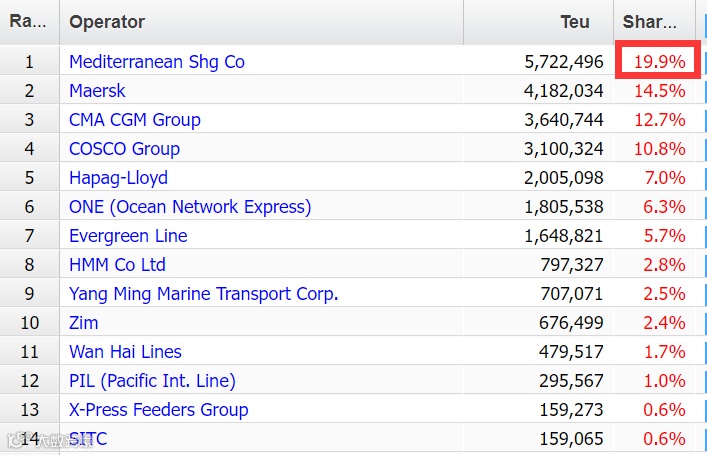Select Teu value 707,071
The image size is (707, 455).
click(572, 294)
